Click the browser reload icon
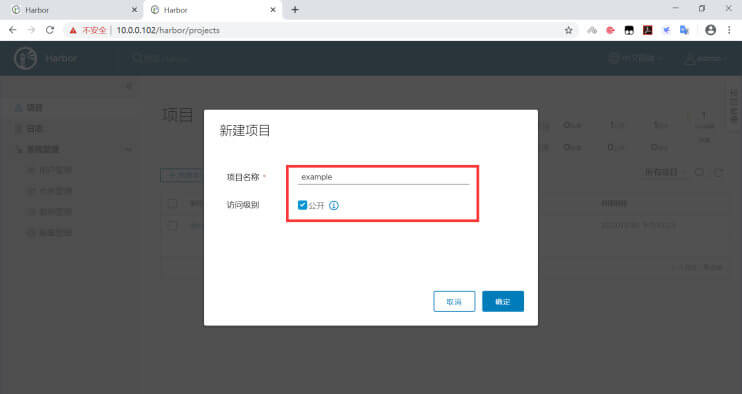742x394 pixels. point(50,30)
